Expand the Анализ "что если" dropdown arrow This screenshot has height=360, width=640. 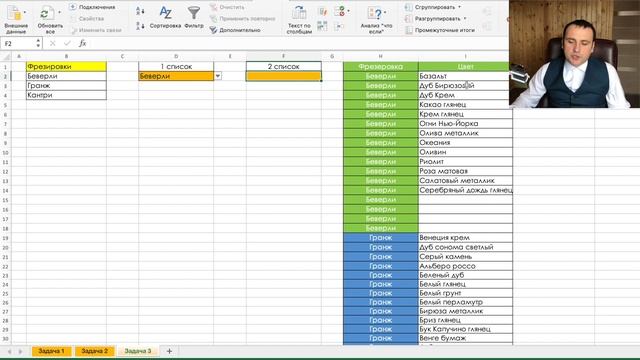click(x=385, y=13)
